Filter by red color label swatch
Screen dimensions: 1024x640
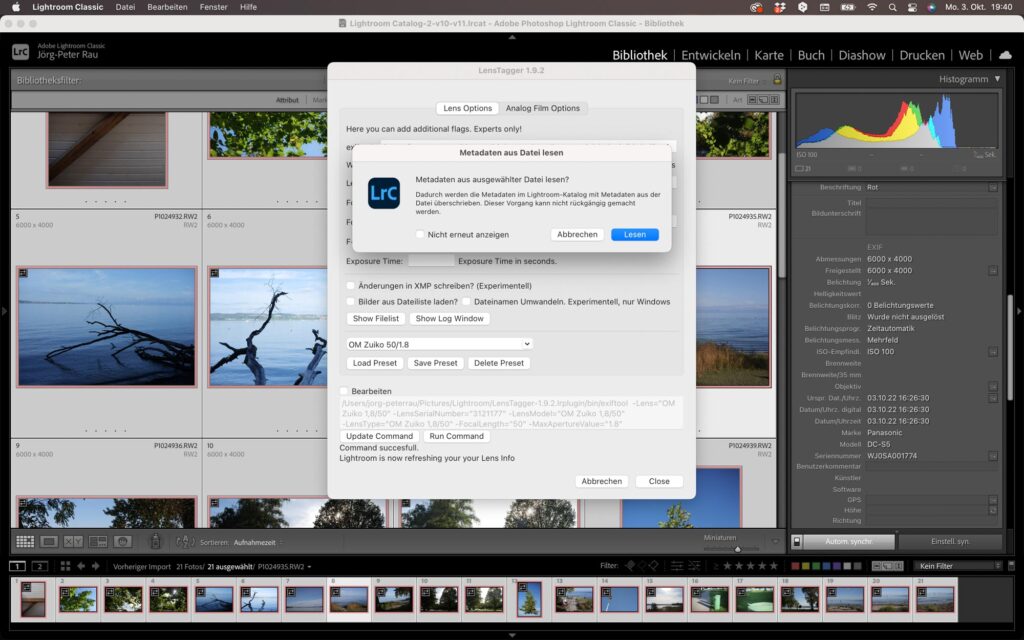pos(795,566)
